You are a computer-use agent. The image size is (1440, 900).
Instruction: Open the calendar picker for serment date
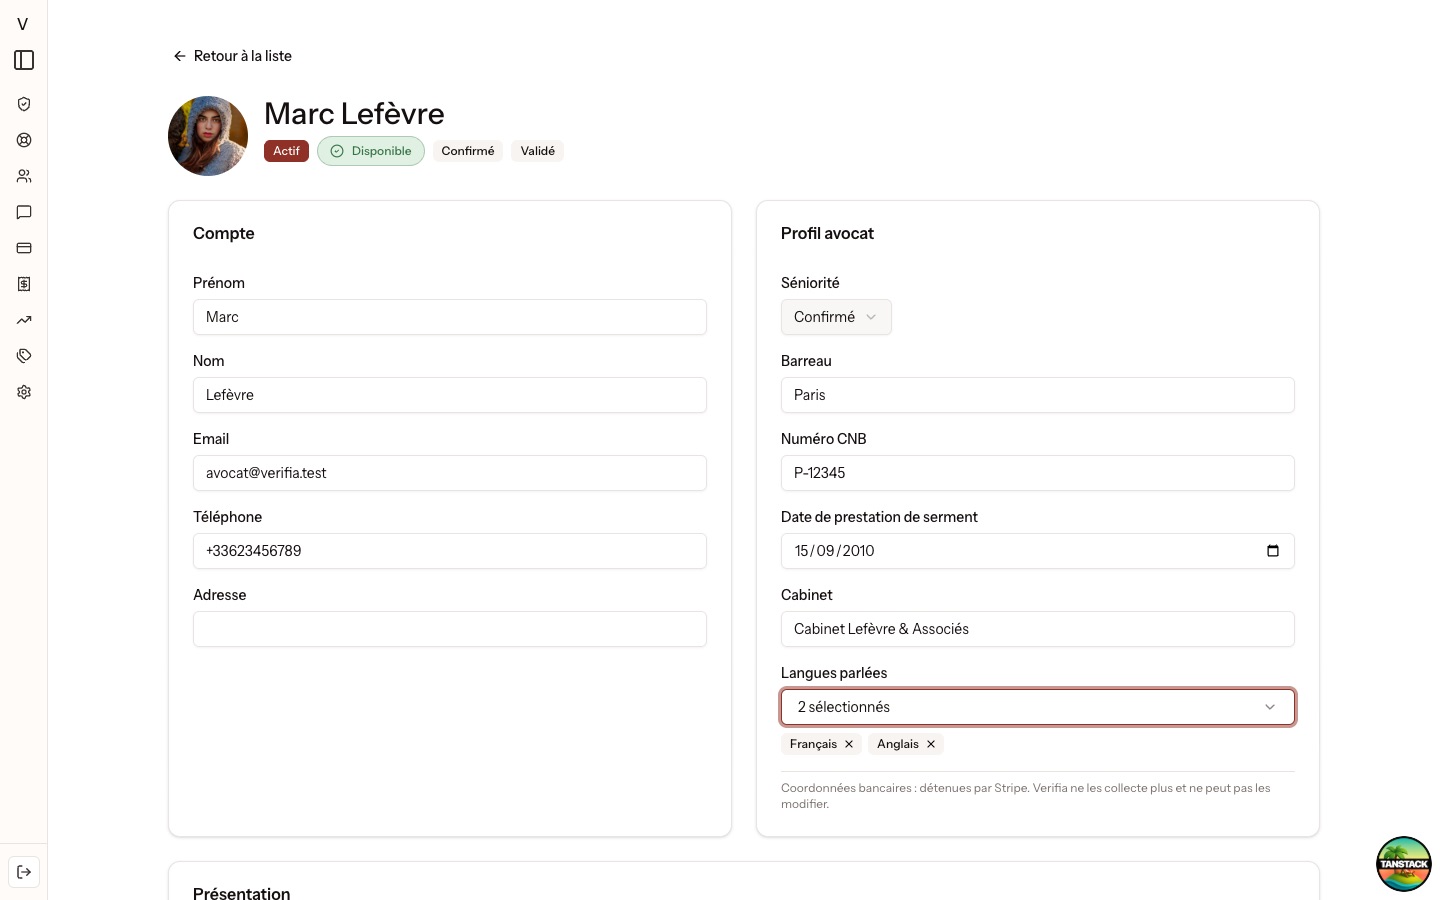tap(1273, 551)
